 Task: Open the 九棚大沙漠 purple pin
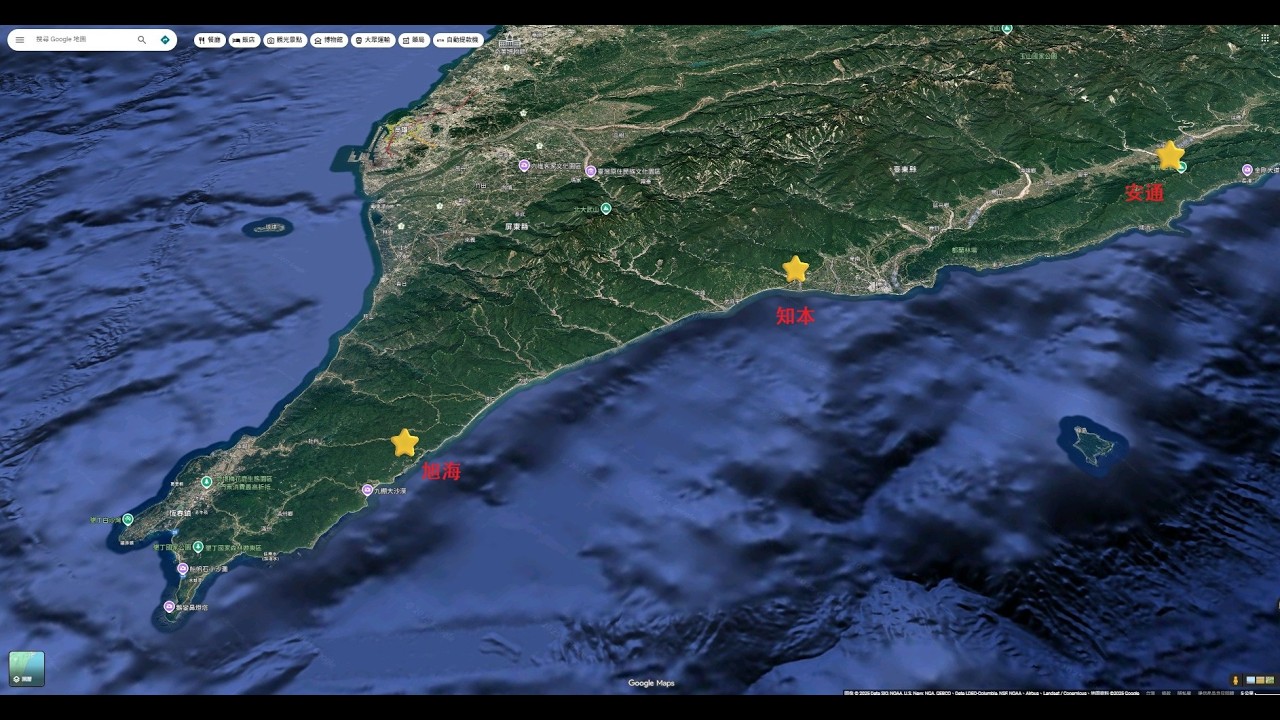[x=368, y=489]
